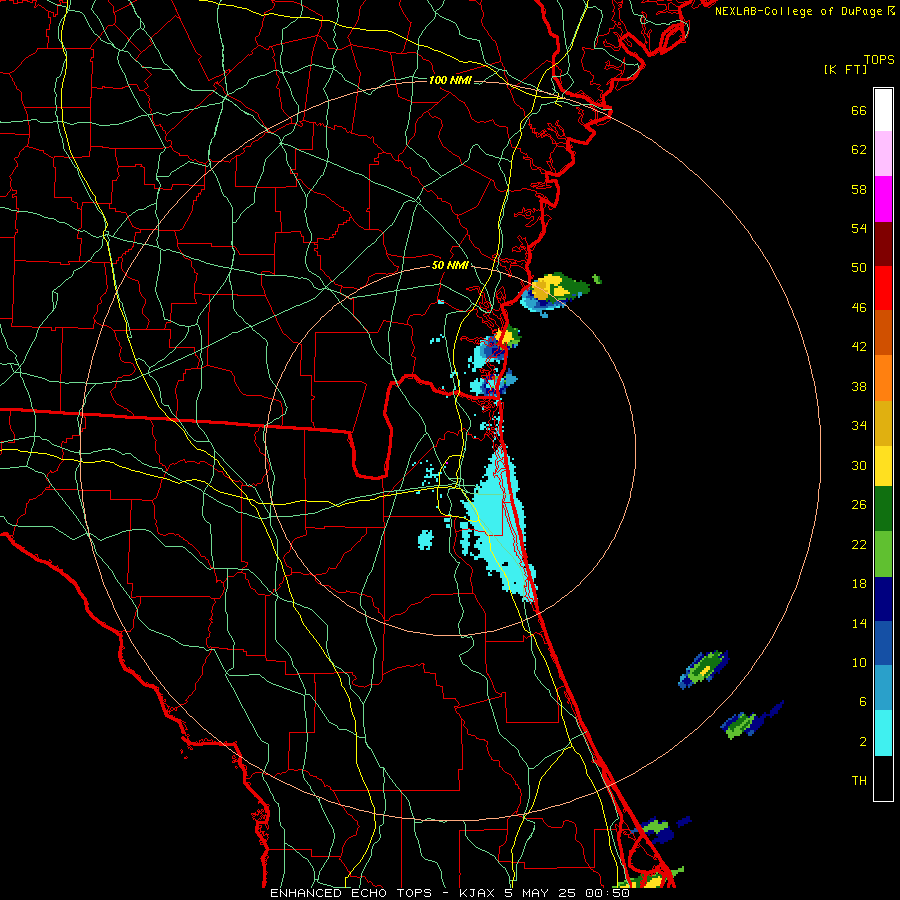
Task: Select the black TH threshold swatch
Action: point(883,778)
